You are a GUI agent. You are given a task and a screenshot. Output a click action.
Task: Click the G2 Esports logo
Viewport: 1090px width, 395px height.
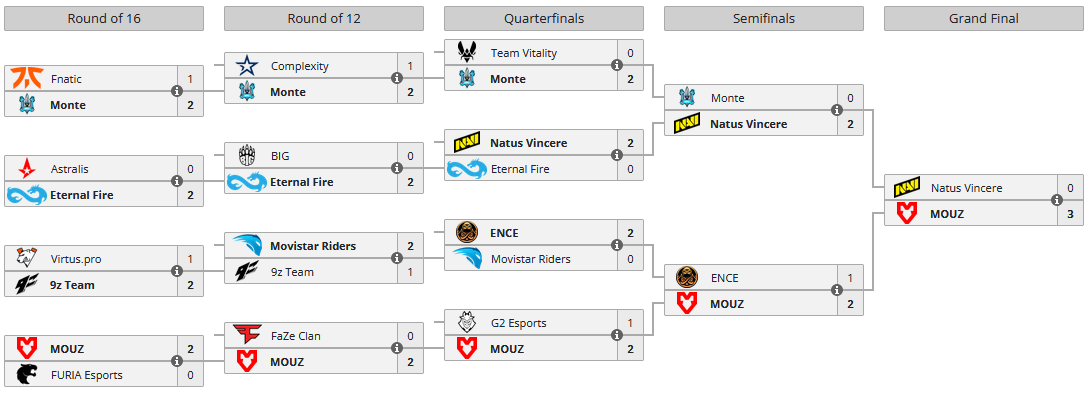pos(466,323)
